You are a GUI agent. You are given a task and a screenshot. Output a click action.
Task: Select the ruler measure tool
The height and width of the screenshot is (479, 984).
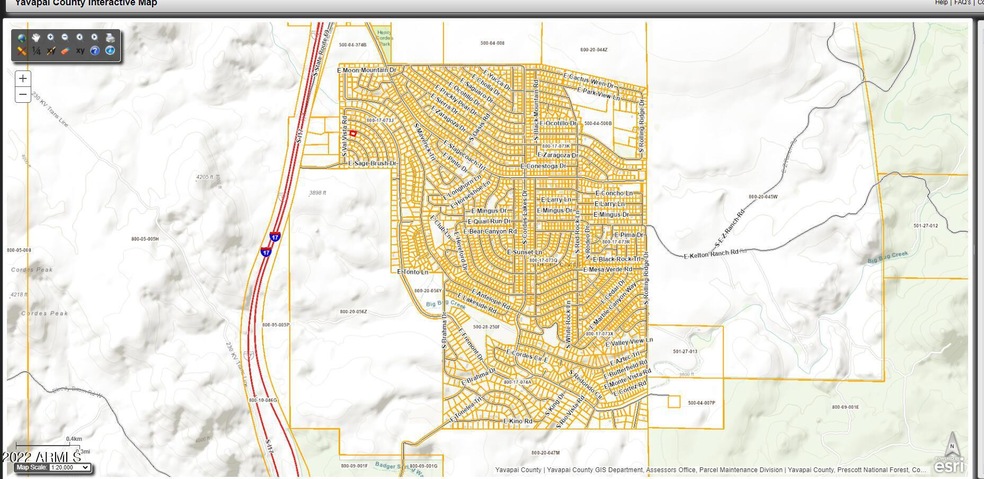22,51
